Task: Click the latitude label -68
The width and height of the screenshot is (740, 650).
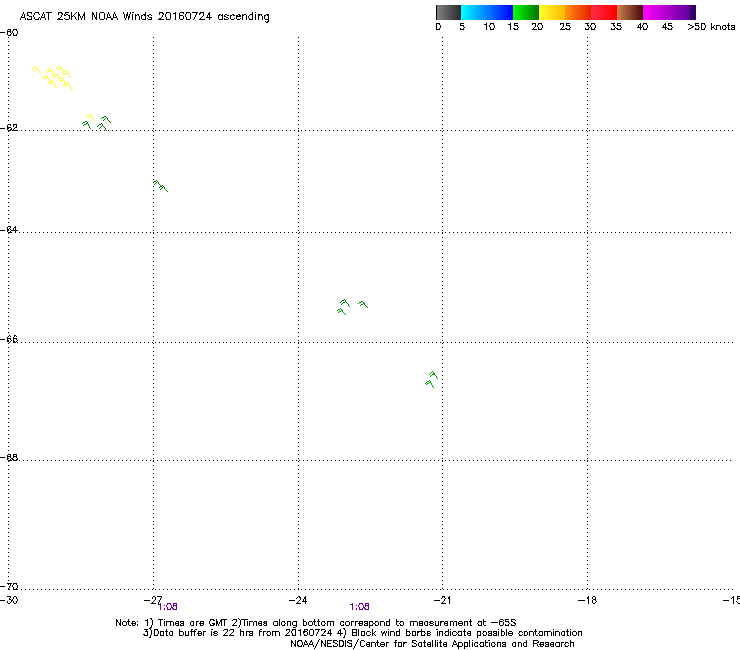Action: click(9, 458)
